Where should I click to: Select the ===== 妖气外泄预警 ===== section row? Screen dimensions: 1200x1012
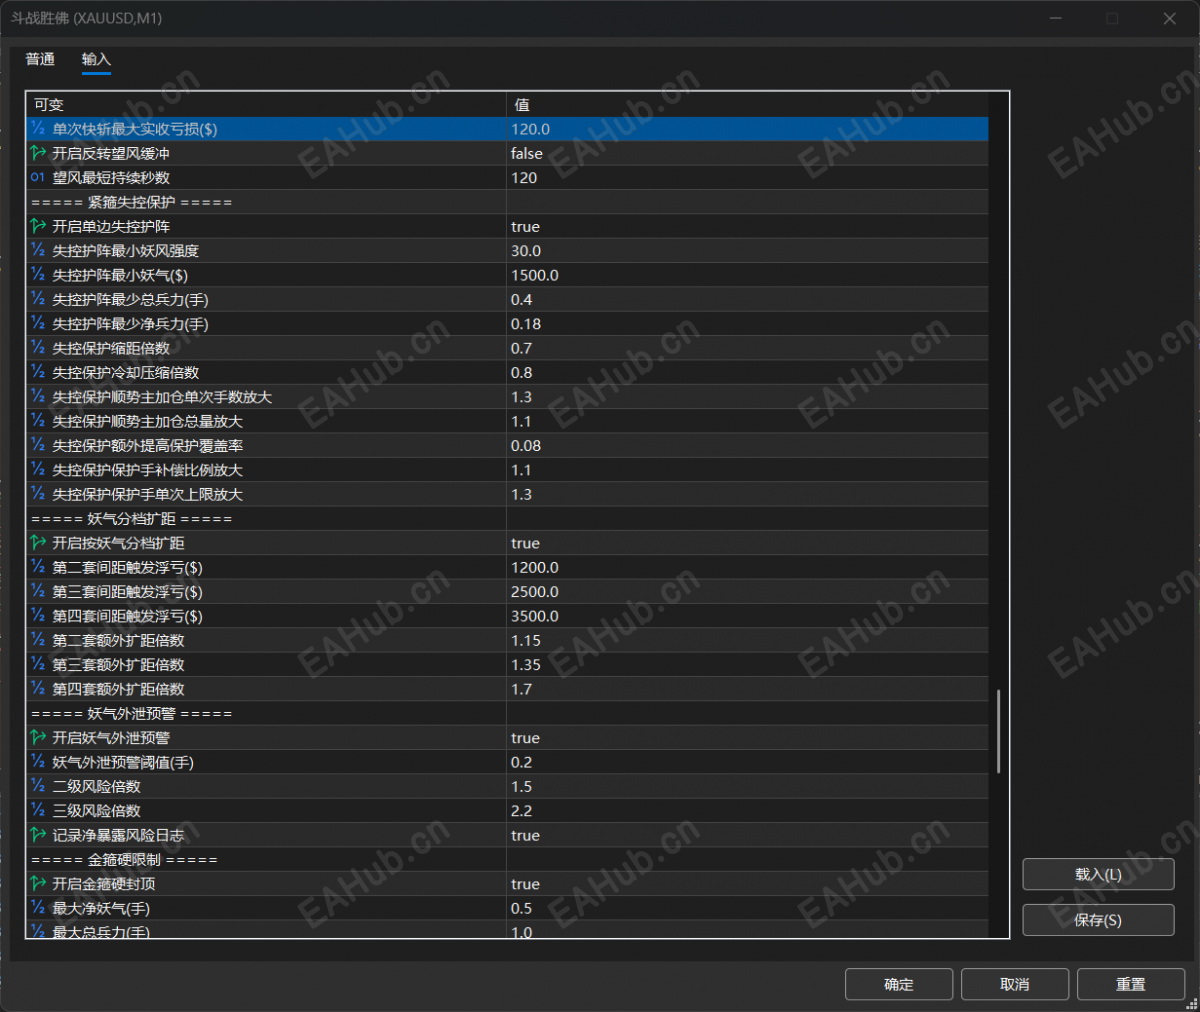pos(507,713)
